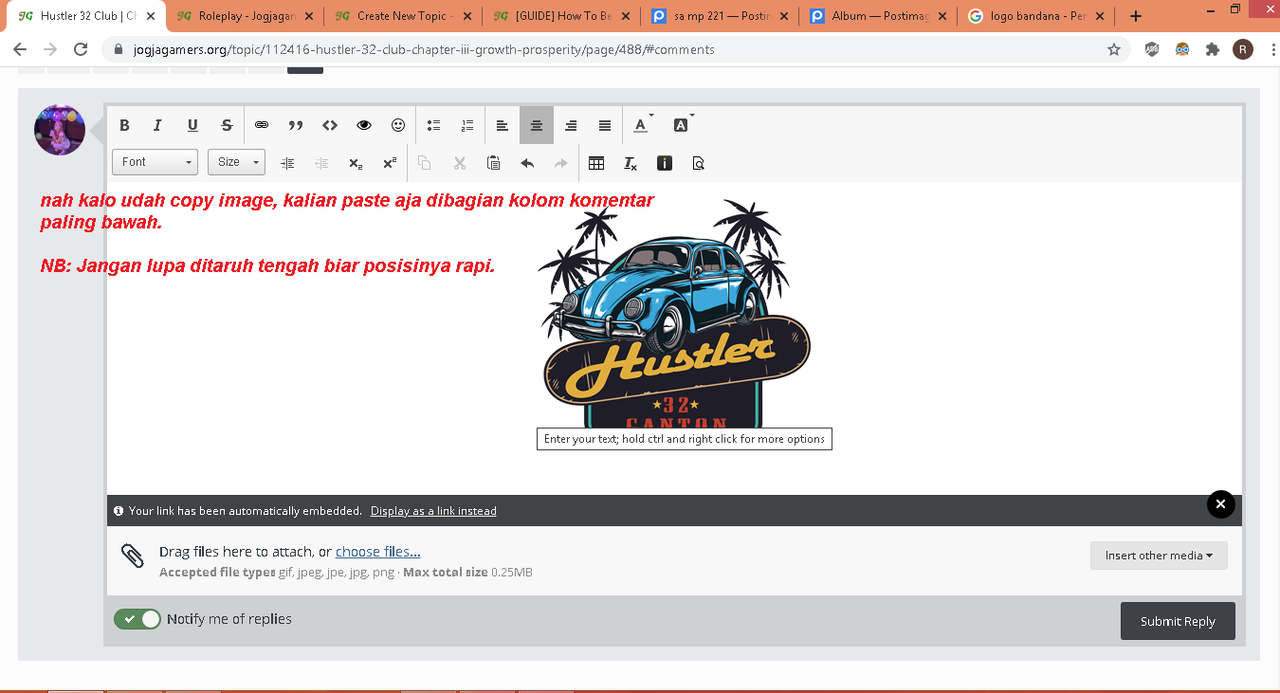
Task: Close the Hustler 32 Club tab
Action: [151, 16]
